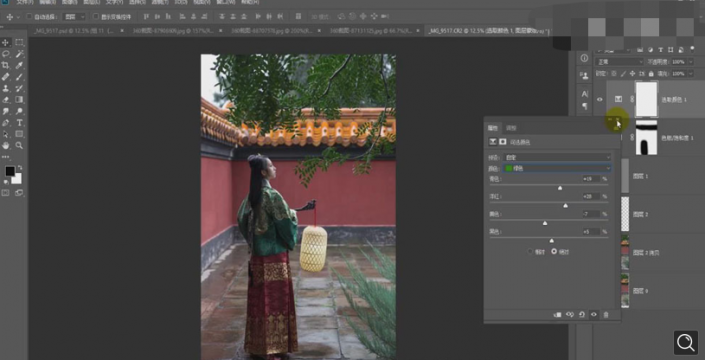This screenshot has width=705, height=360.
Task: Select the Lasso tool
Action: click(6, 54)
